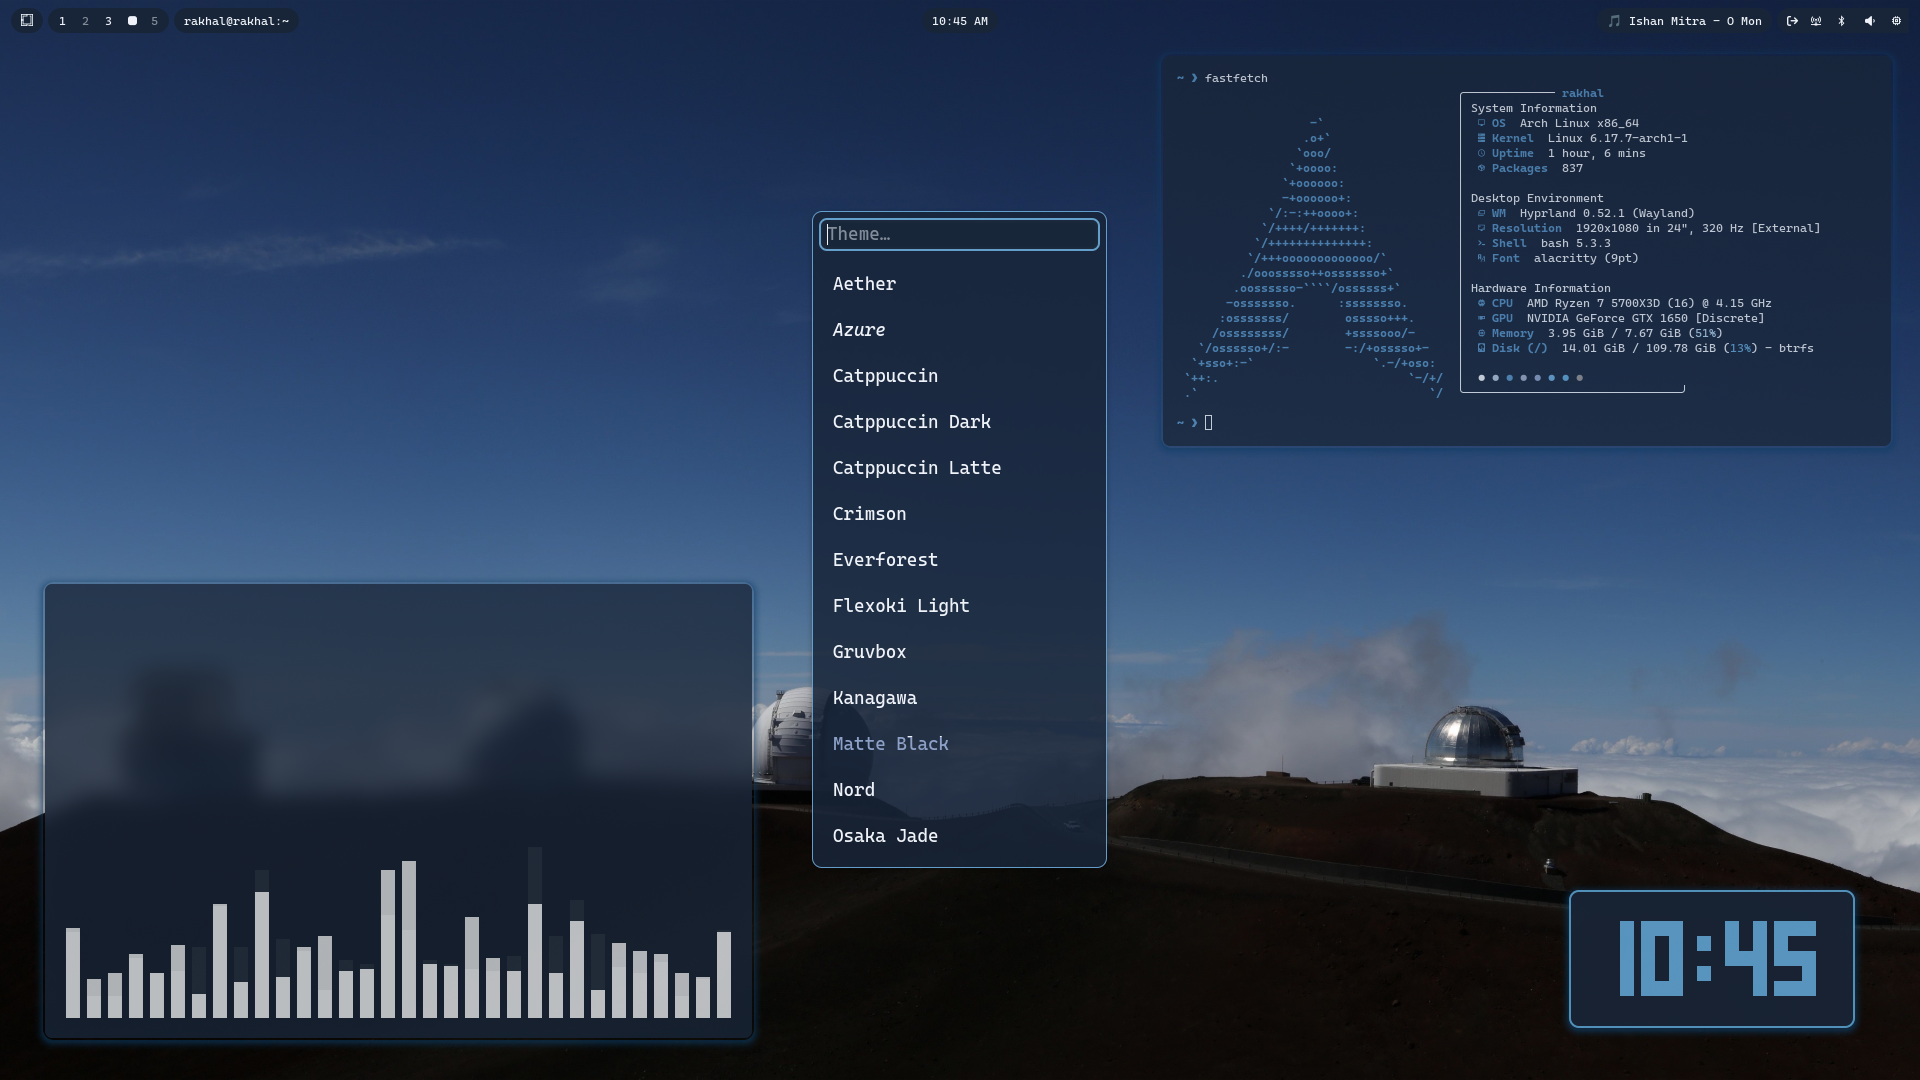The width and height of the screenshot is (1920, 1080).
Task: Choose the Catppuccin theme entry
Action: [x=959, y=376]
